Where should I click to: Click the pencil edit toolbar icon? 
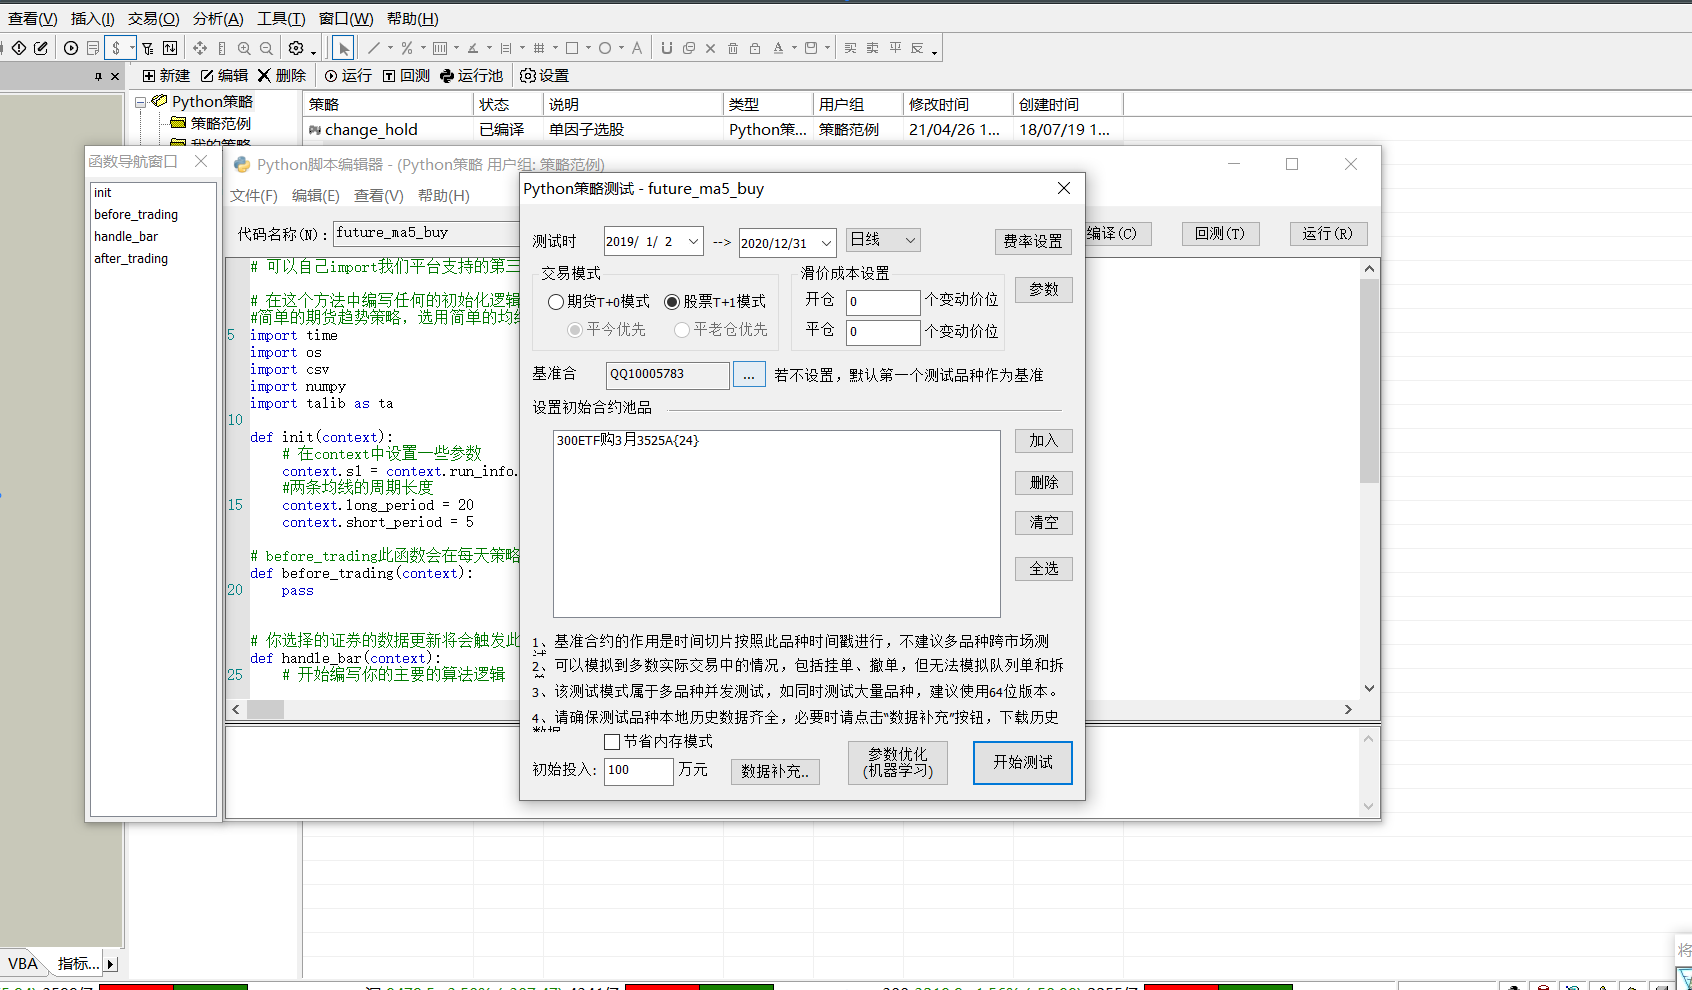click(x=41, y=48)
